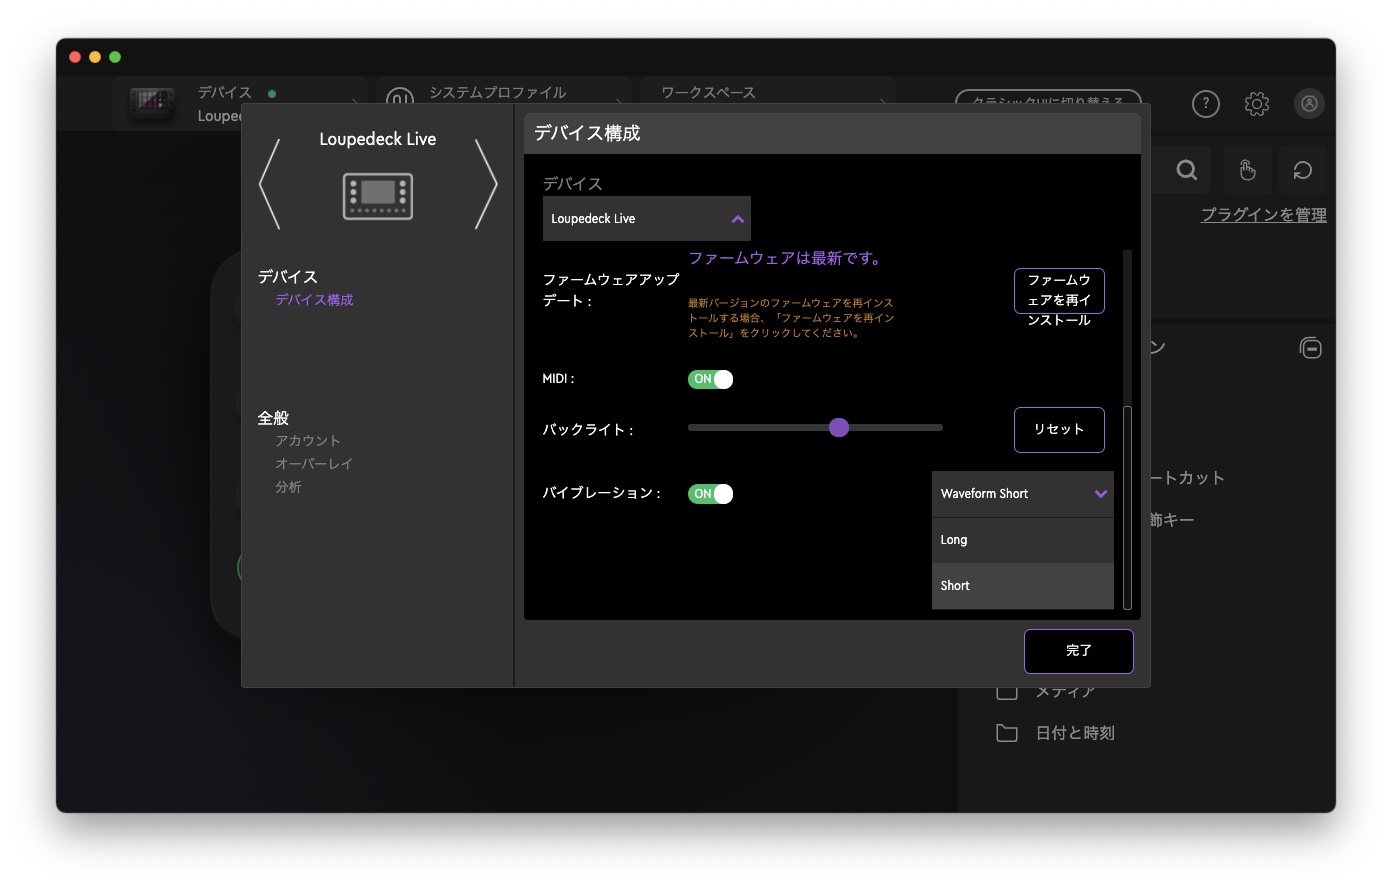The height and width of the screenshot is (887, 1392).
Task: Click the リセット backlight button
Action: click(x=1059, y=429)
